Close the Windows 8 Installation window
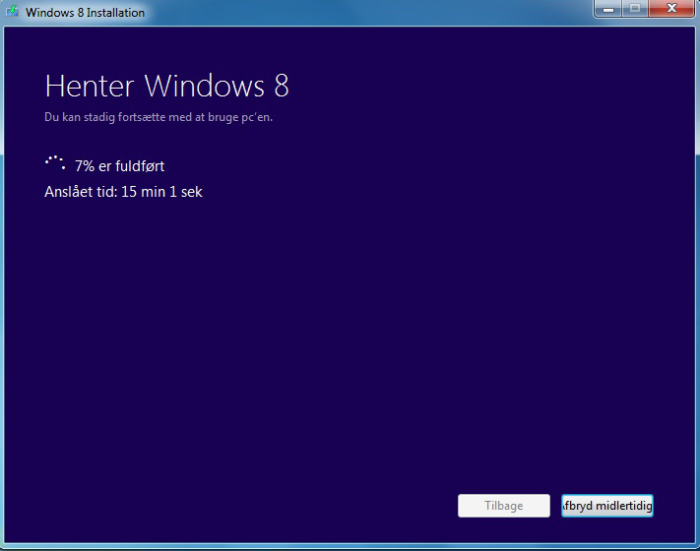 tap(671, 9)
